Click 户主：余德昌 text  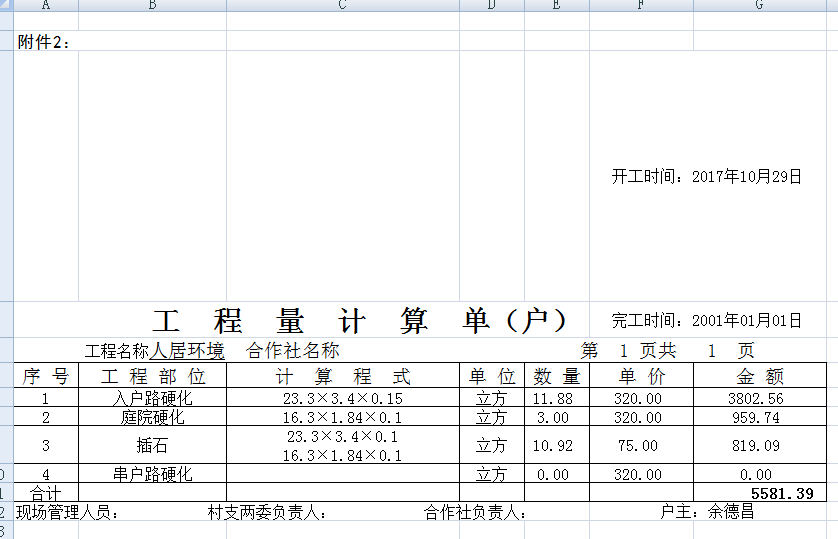[x=707, y=512]
